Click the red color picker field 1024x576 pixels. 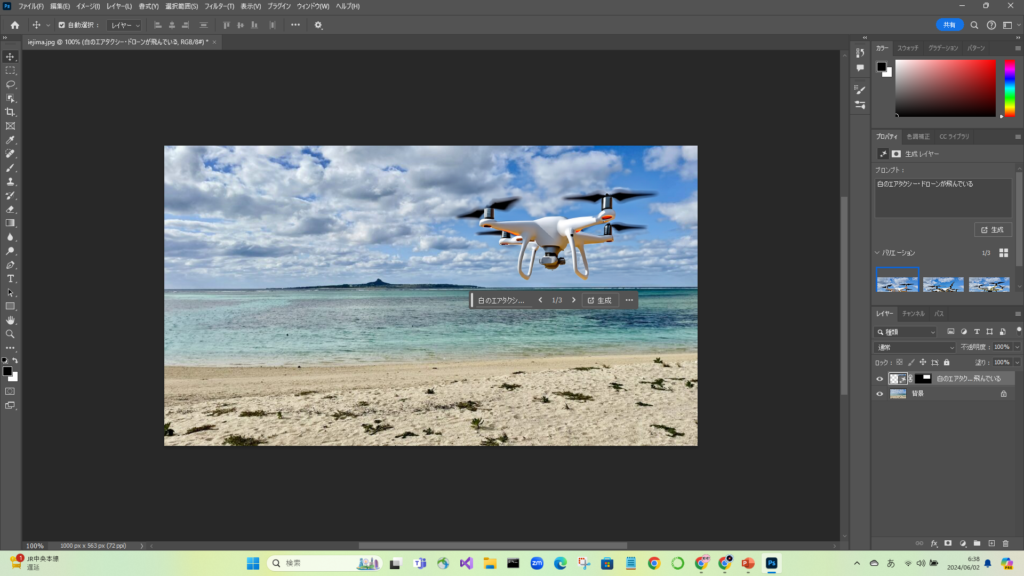[x=945, y=88]
